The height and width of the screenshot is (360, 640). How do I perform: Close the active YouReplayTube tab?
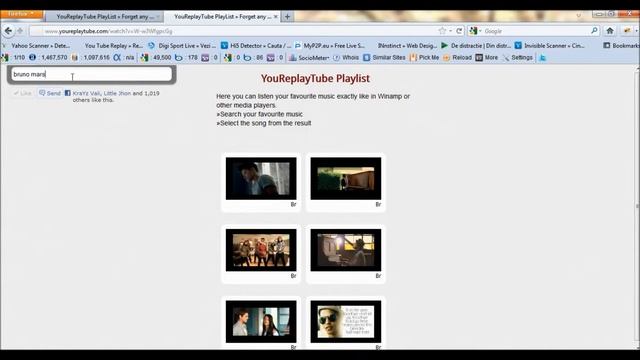276,17
